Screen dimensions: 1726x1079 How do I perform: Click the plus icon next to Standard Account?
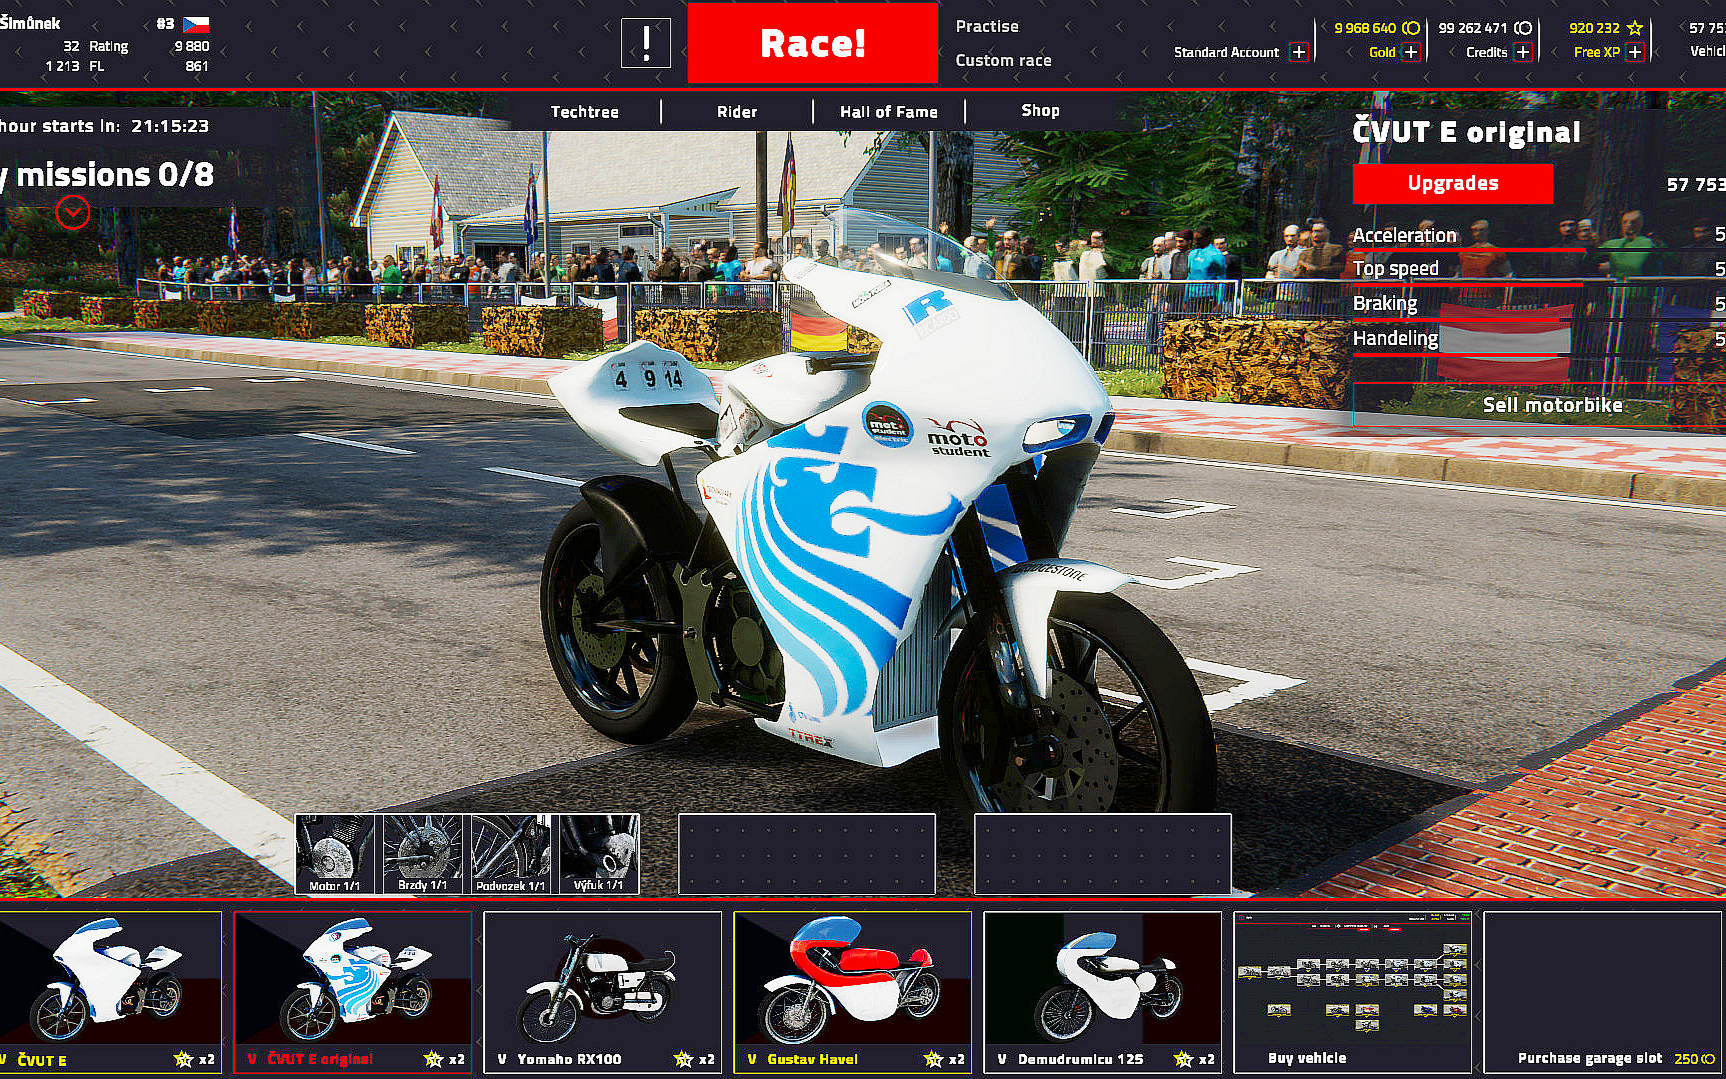1298,52
